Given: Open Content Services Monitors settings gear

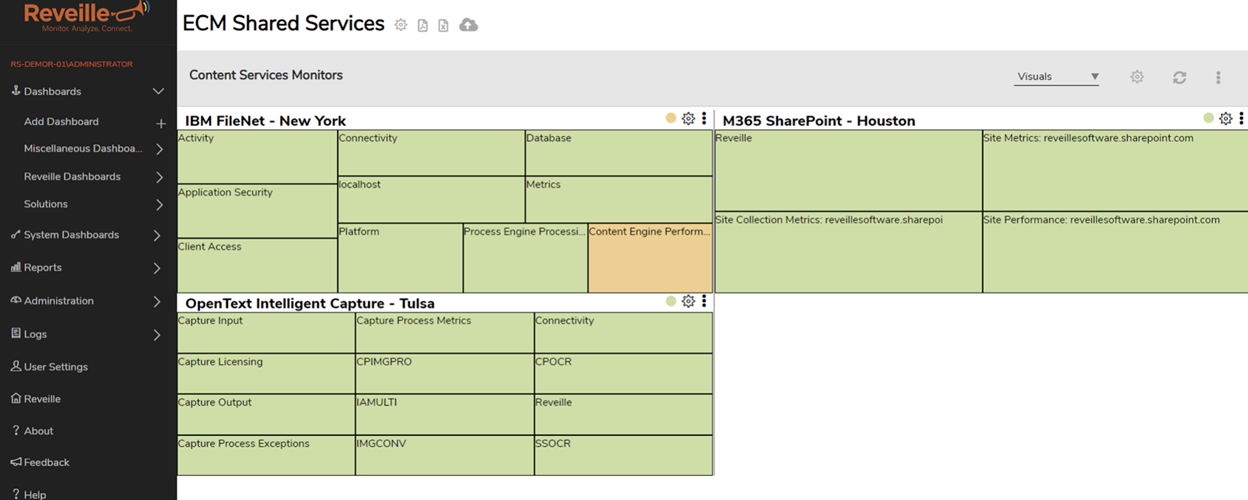Looking at the screenshot, I should [x=1137, y=77].
